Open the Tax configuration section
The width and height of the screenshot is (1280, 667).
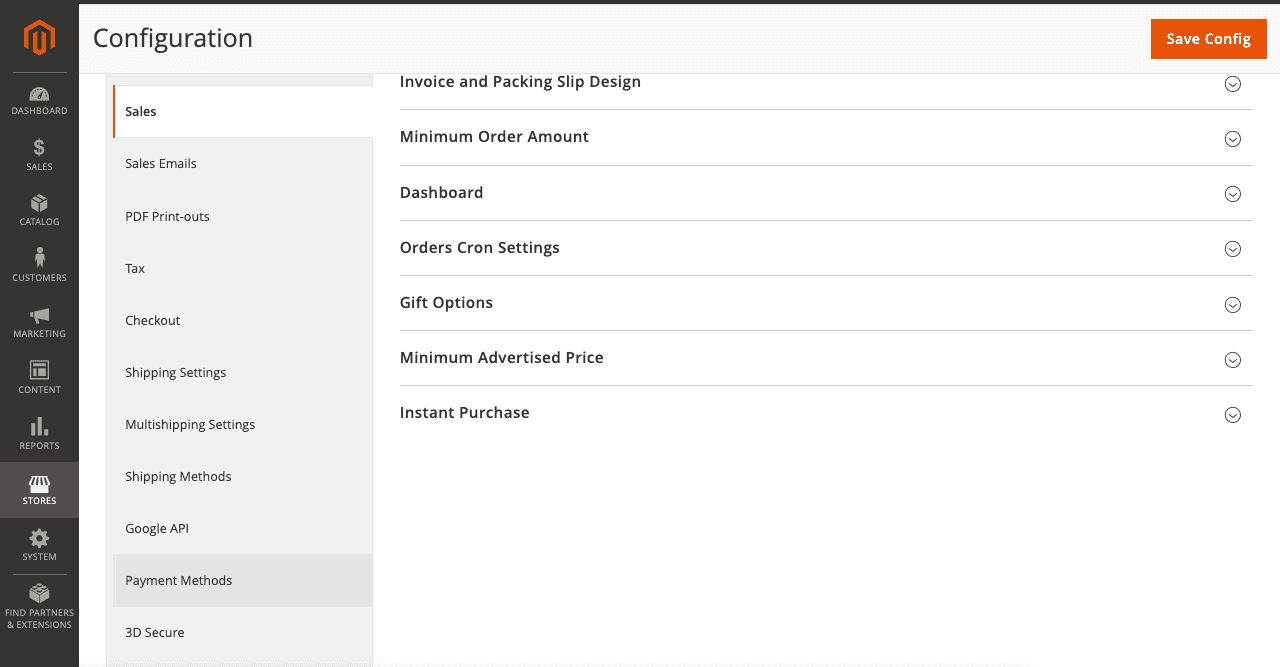(134, 268)
